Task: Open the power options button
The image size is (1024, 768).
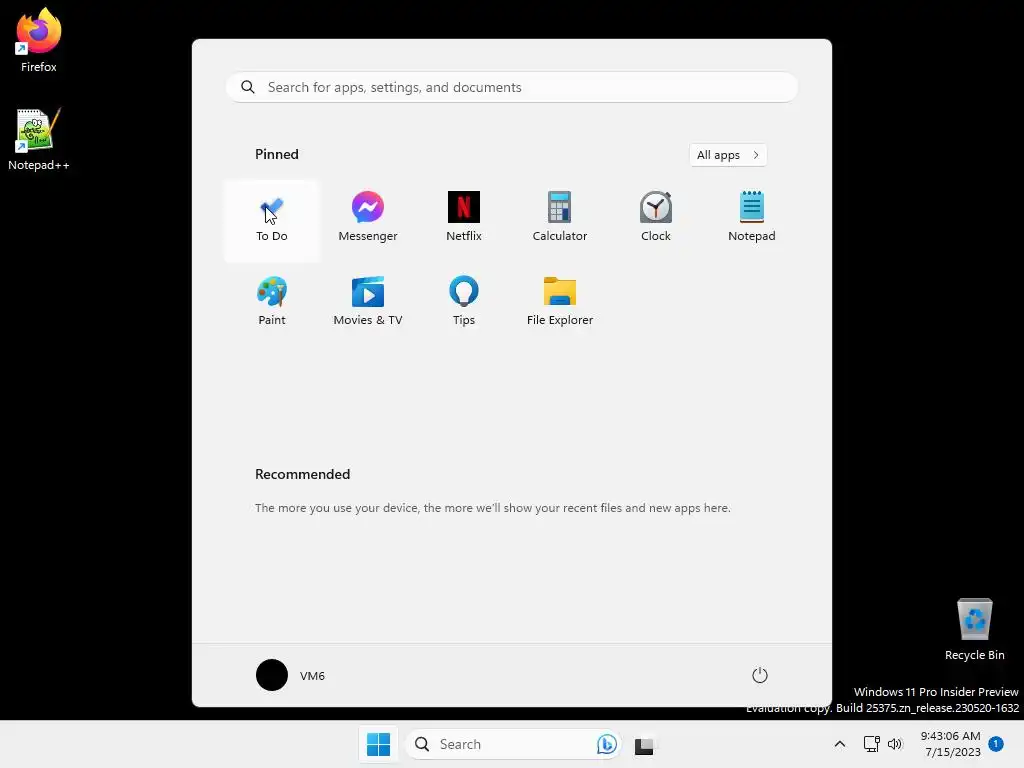Action: coord(760,675)
